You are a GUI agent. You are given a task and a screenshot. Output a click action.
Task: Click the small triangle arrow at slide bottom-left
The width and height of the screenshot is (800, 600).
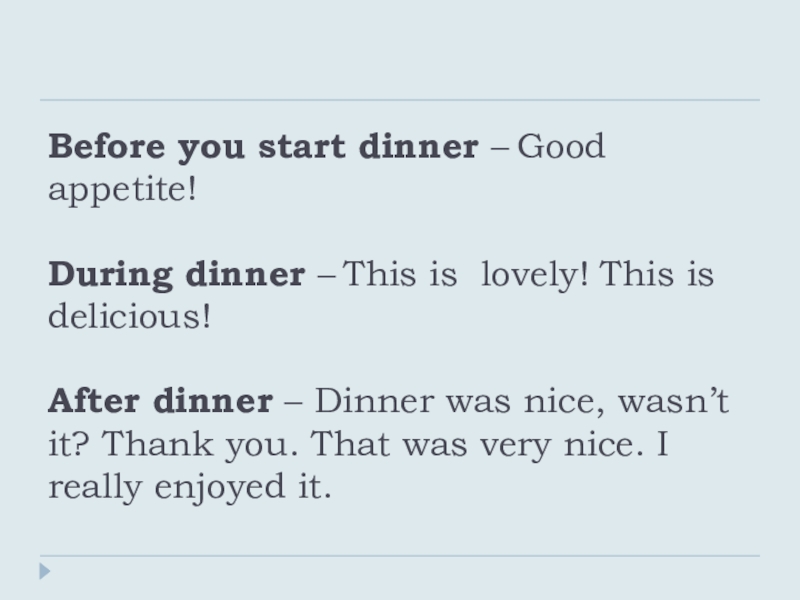[x=44, y=572]
